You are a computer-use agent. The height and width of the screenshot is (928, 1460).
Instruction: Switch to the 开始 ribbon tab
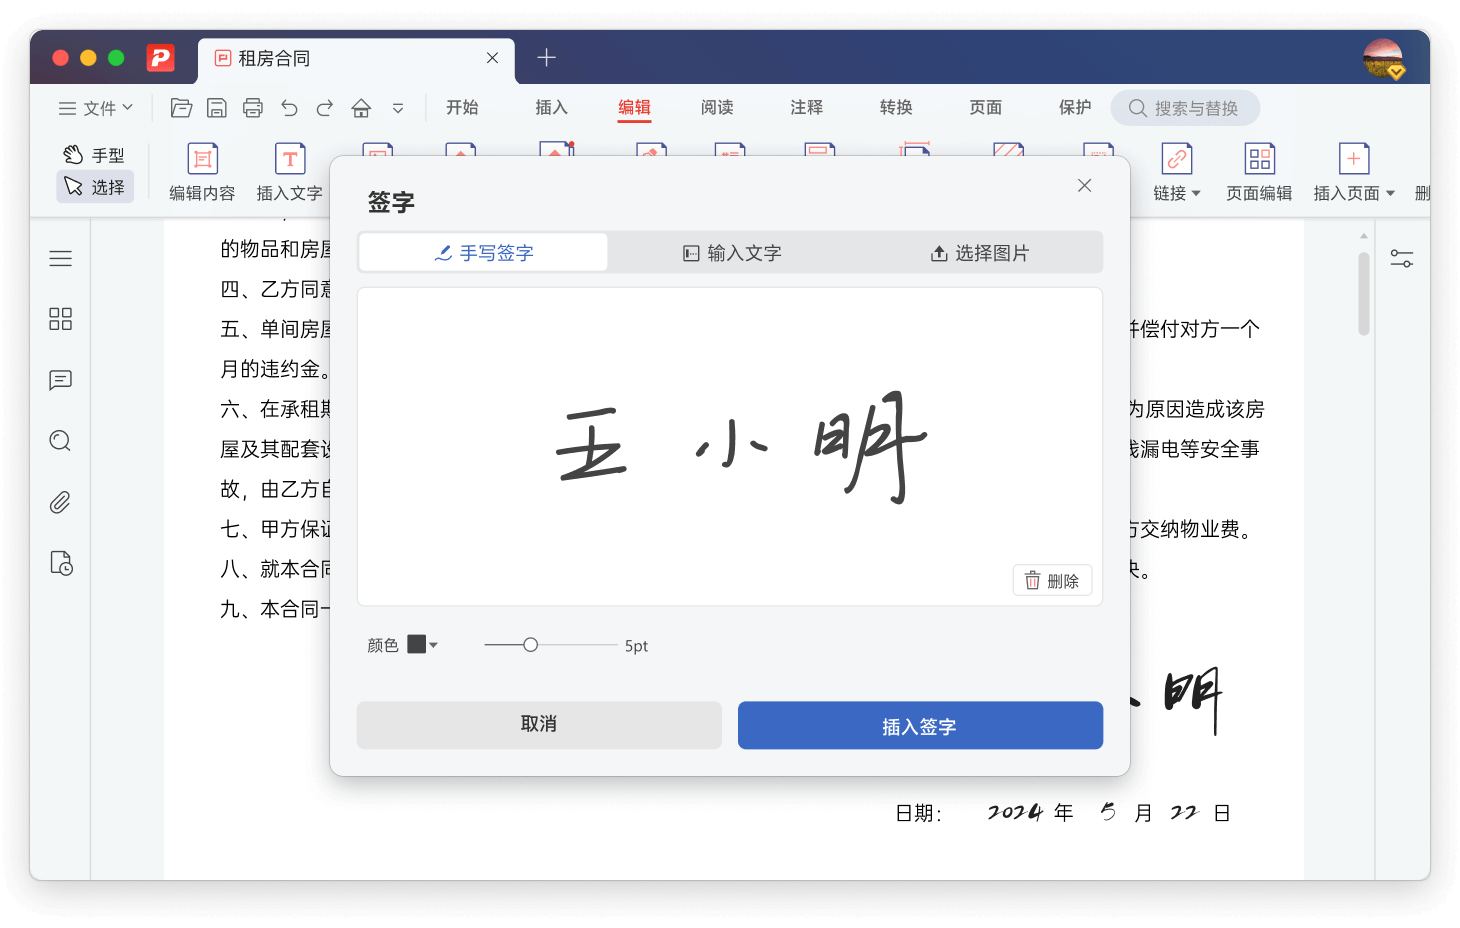(x=462, y=107)
